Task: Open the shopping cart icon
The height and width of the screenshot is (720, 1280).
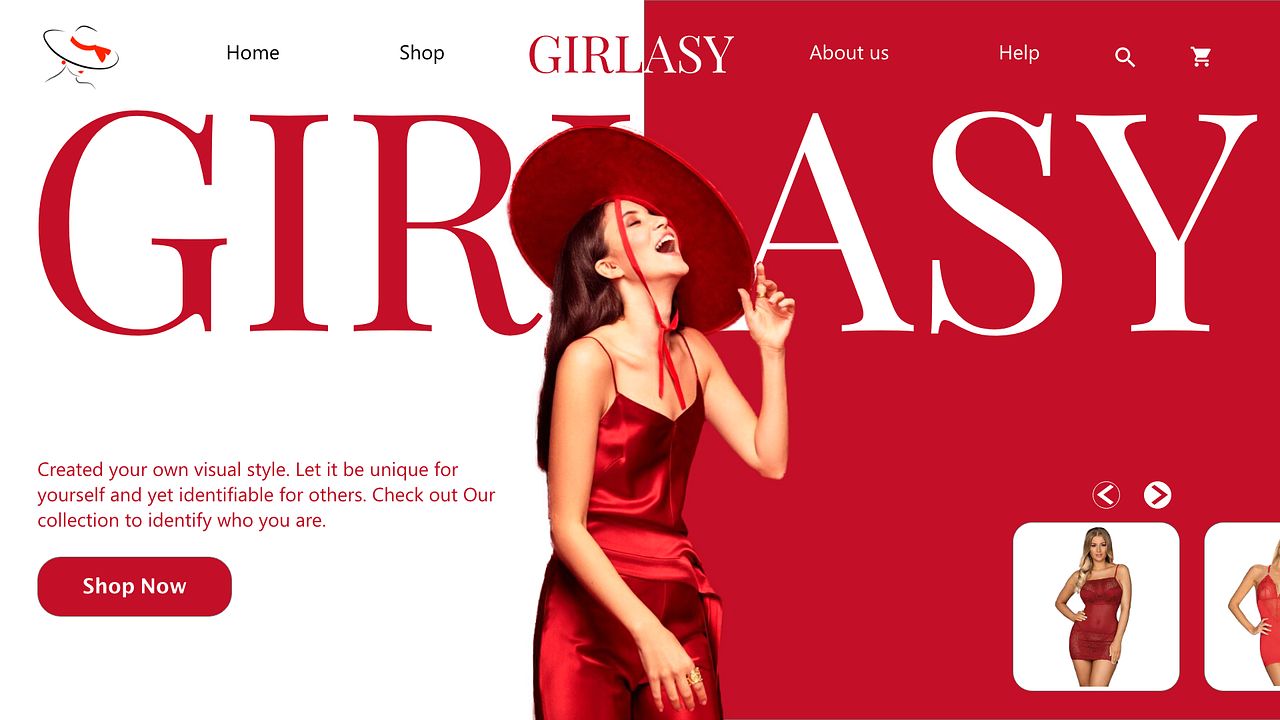Action: tap(1201, 57)
